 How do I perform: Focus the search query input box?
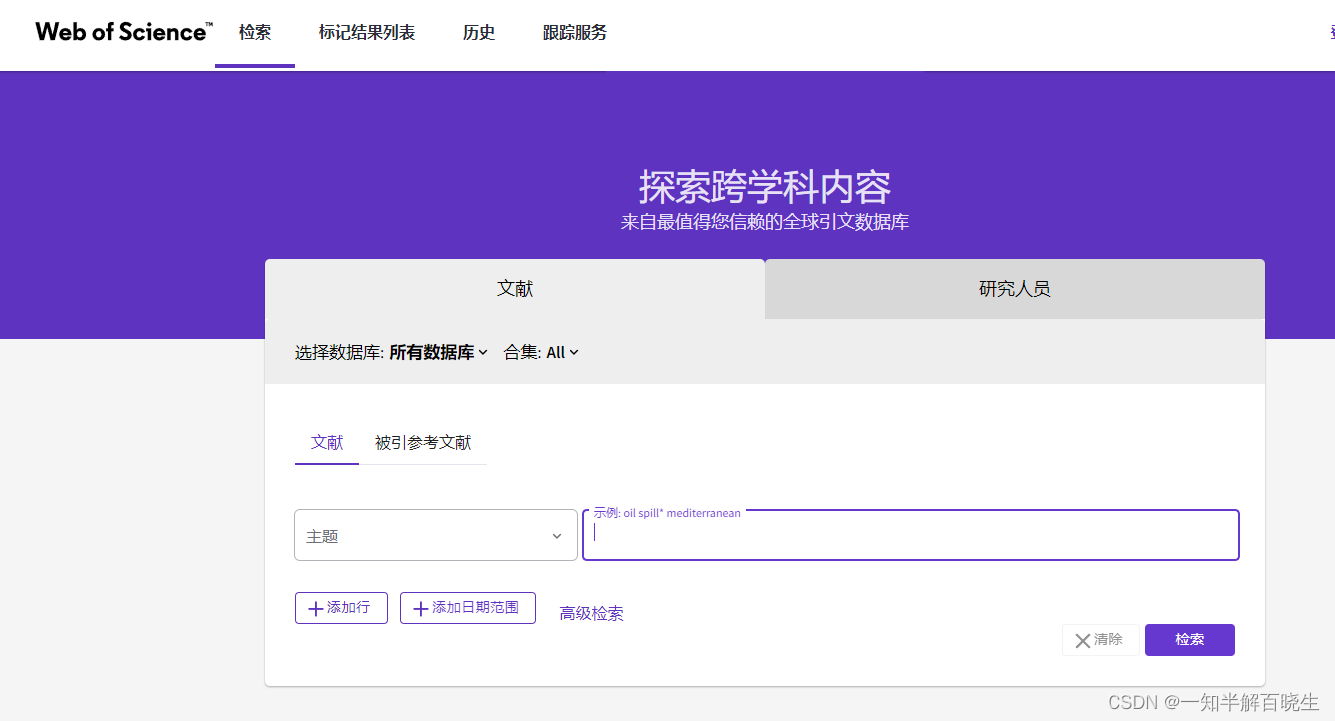911,535
